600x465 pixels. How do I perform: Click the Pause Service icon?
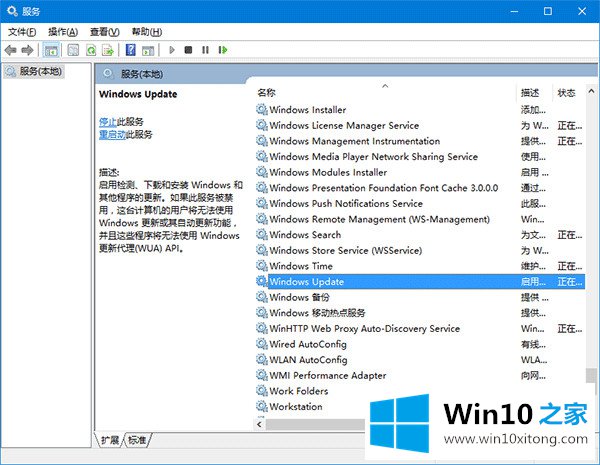click(205, 50)
